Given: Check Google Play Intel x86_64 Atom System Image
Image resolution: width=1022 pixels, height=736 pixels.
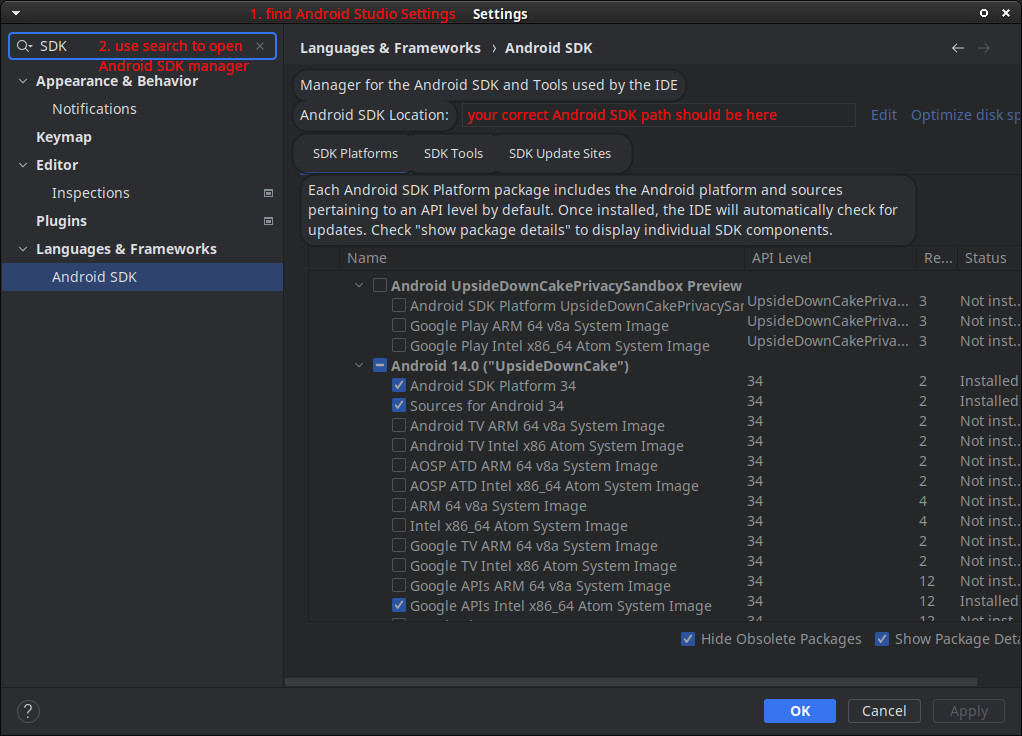Looking at the screenshot, I should [x=399, y=346].
